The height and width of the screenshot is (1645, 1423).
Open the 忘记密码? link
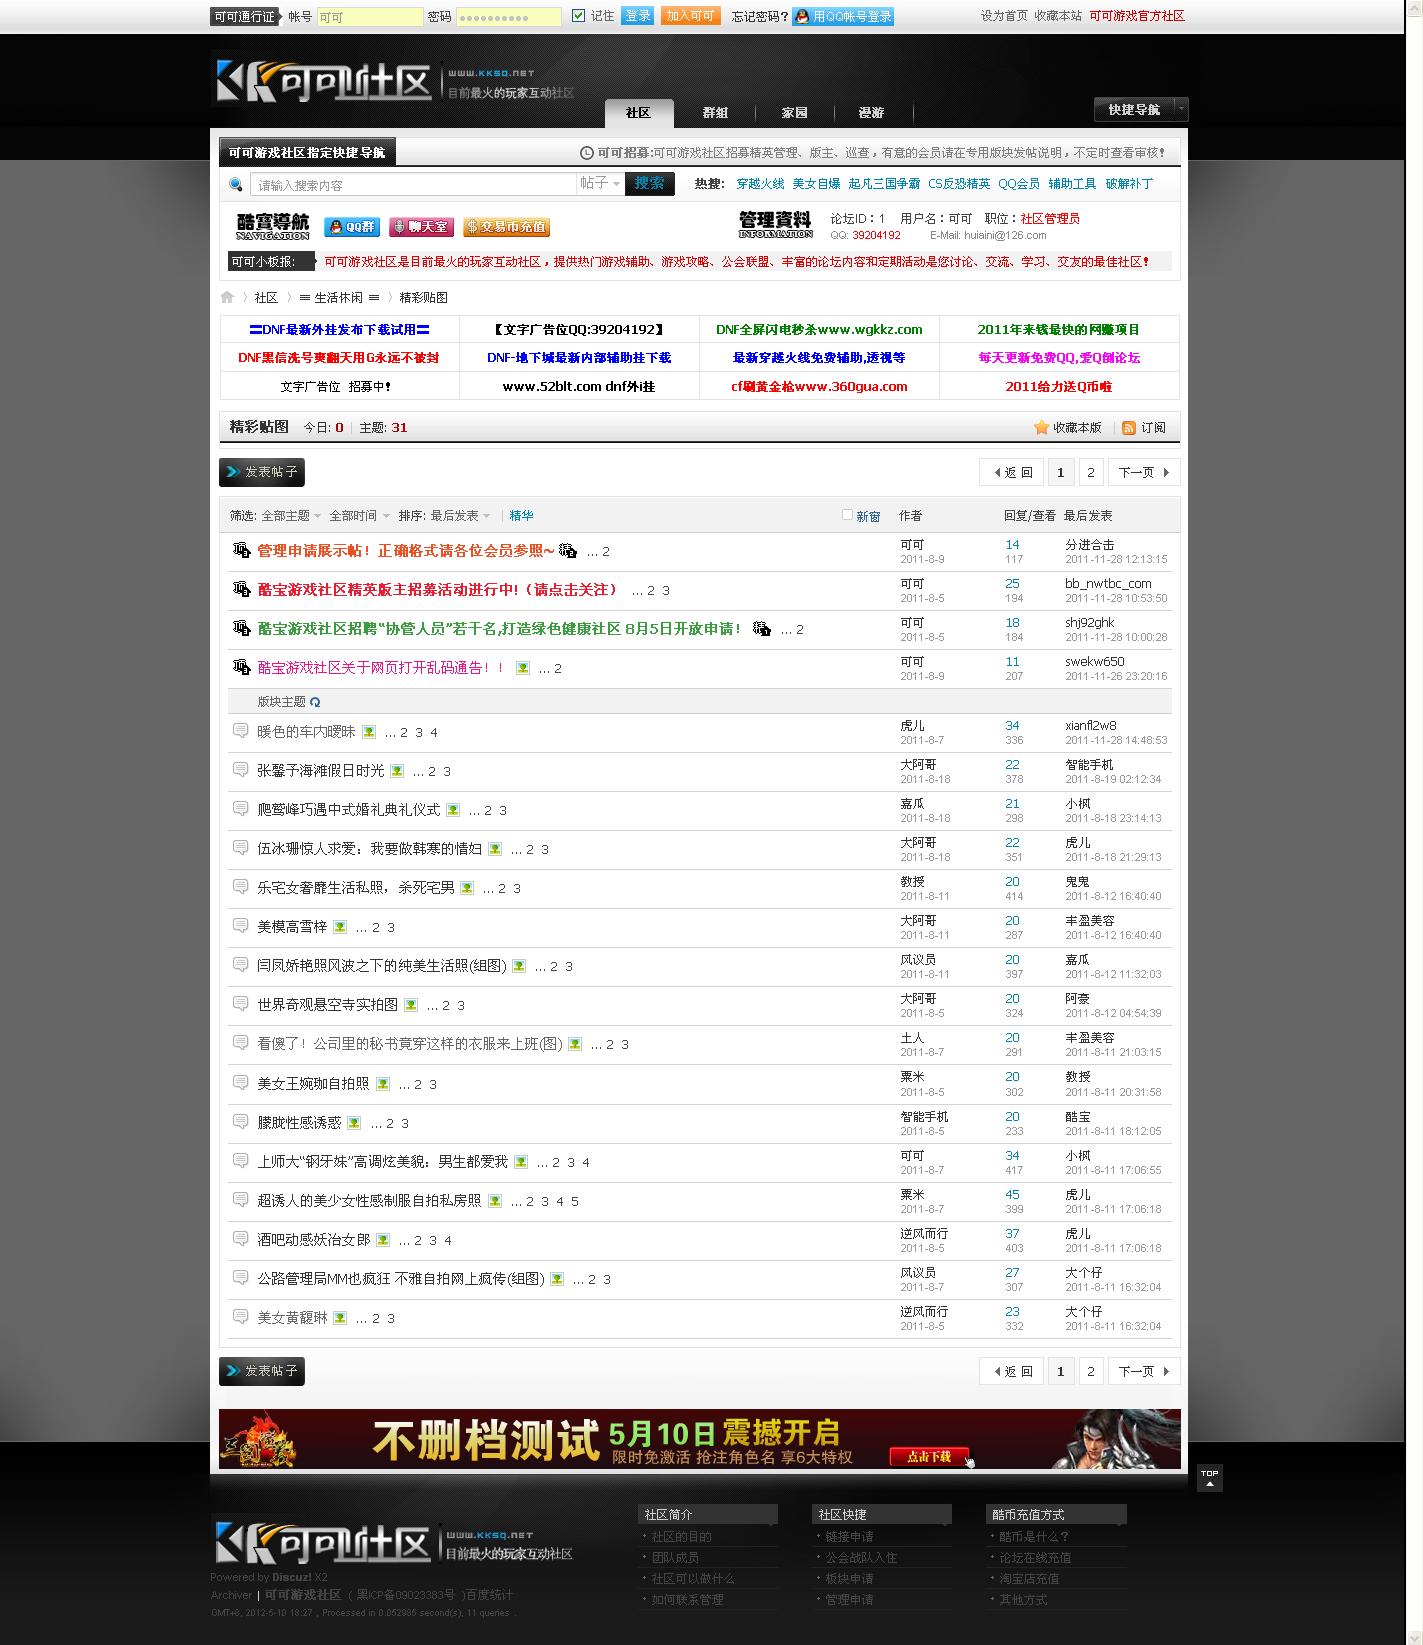(x=760, y=16)
